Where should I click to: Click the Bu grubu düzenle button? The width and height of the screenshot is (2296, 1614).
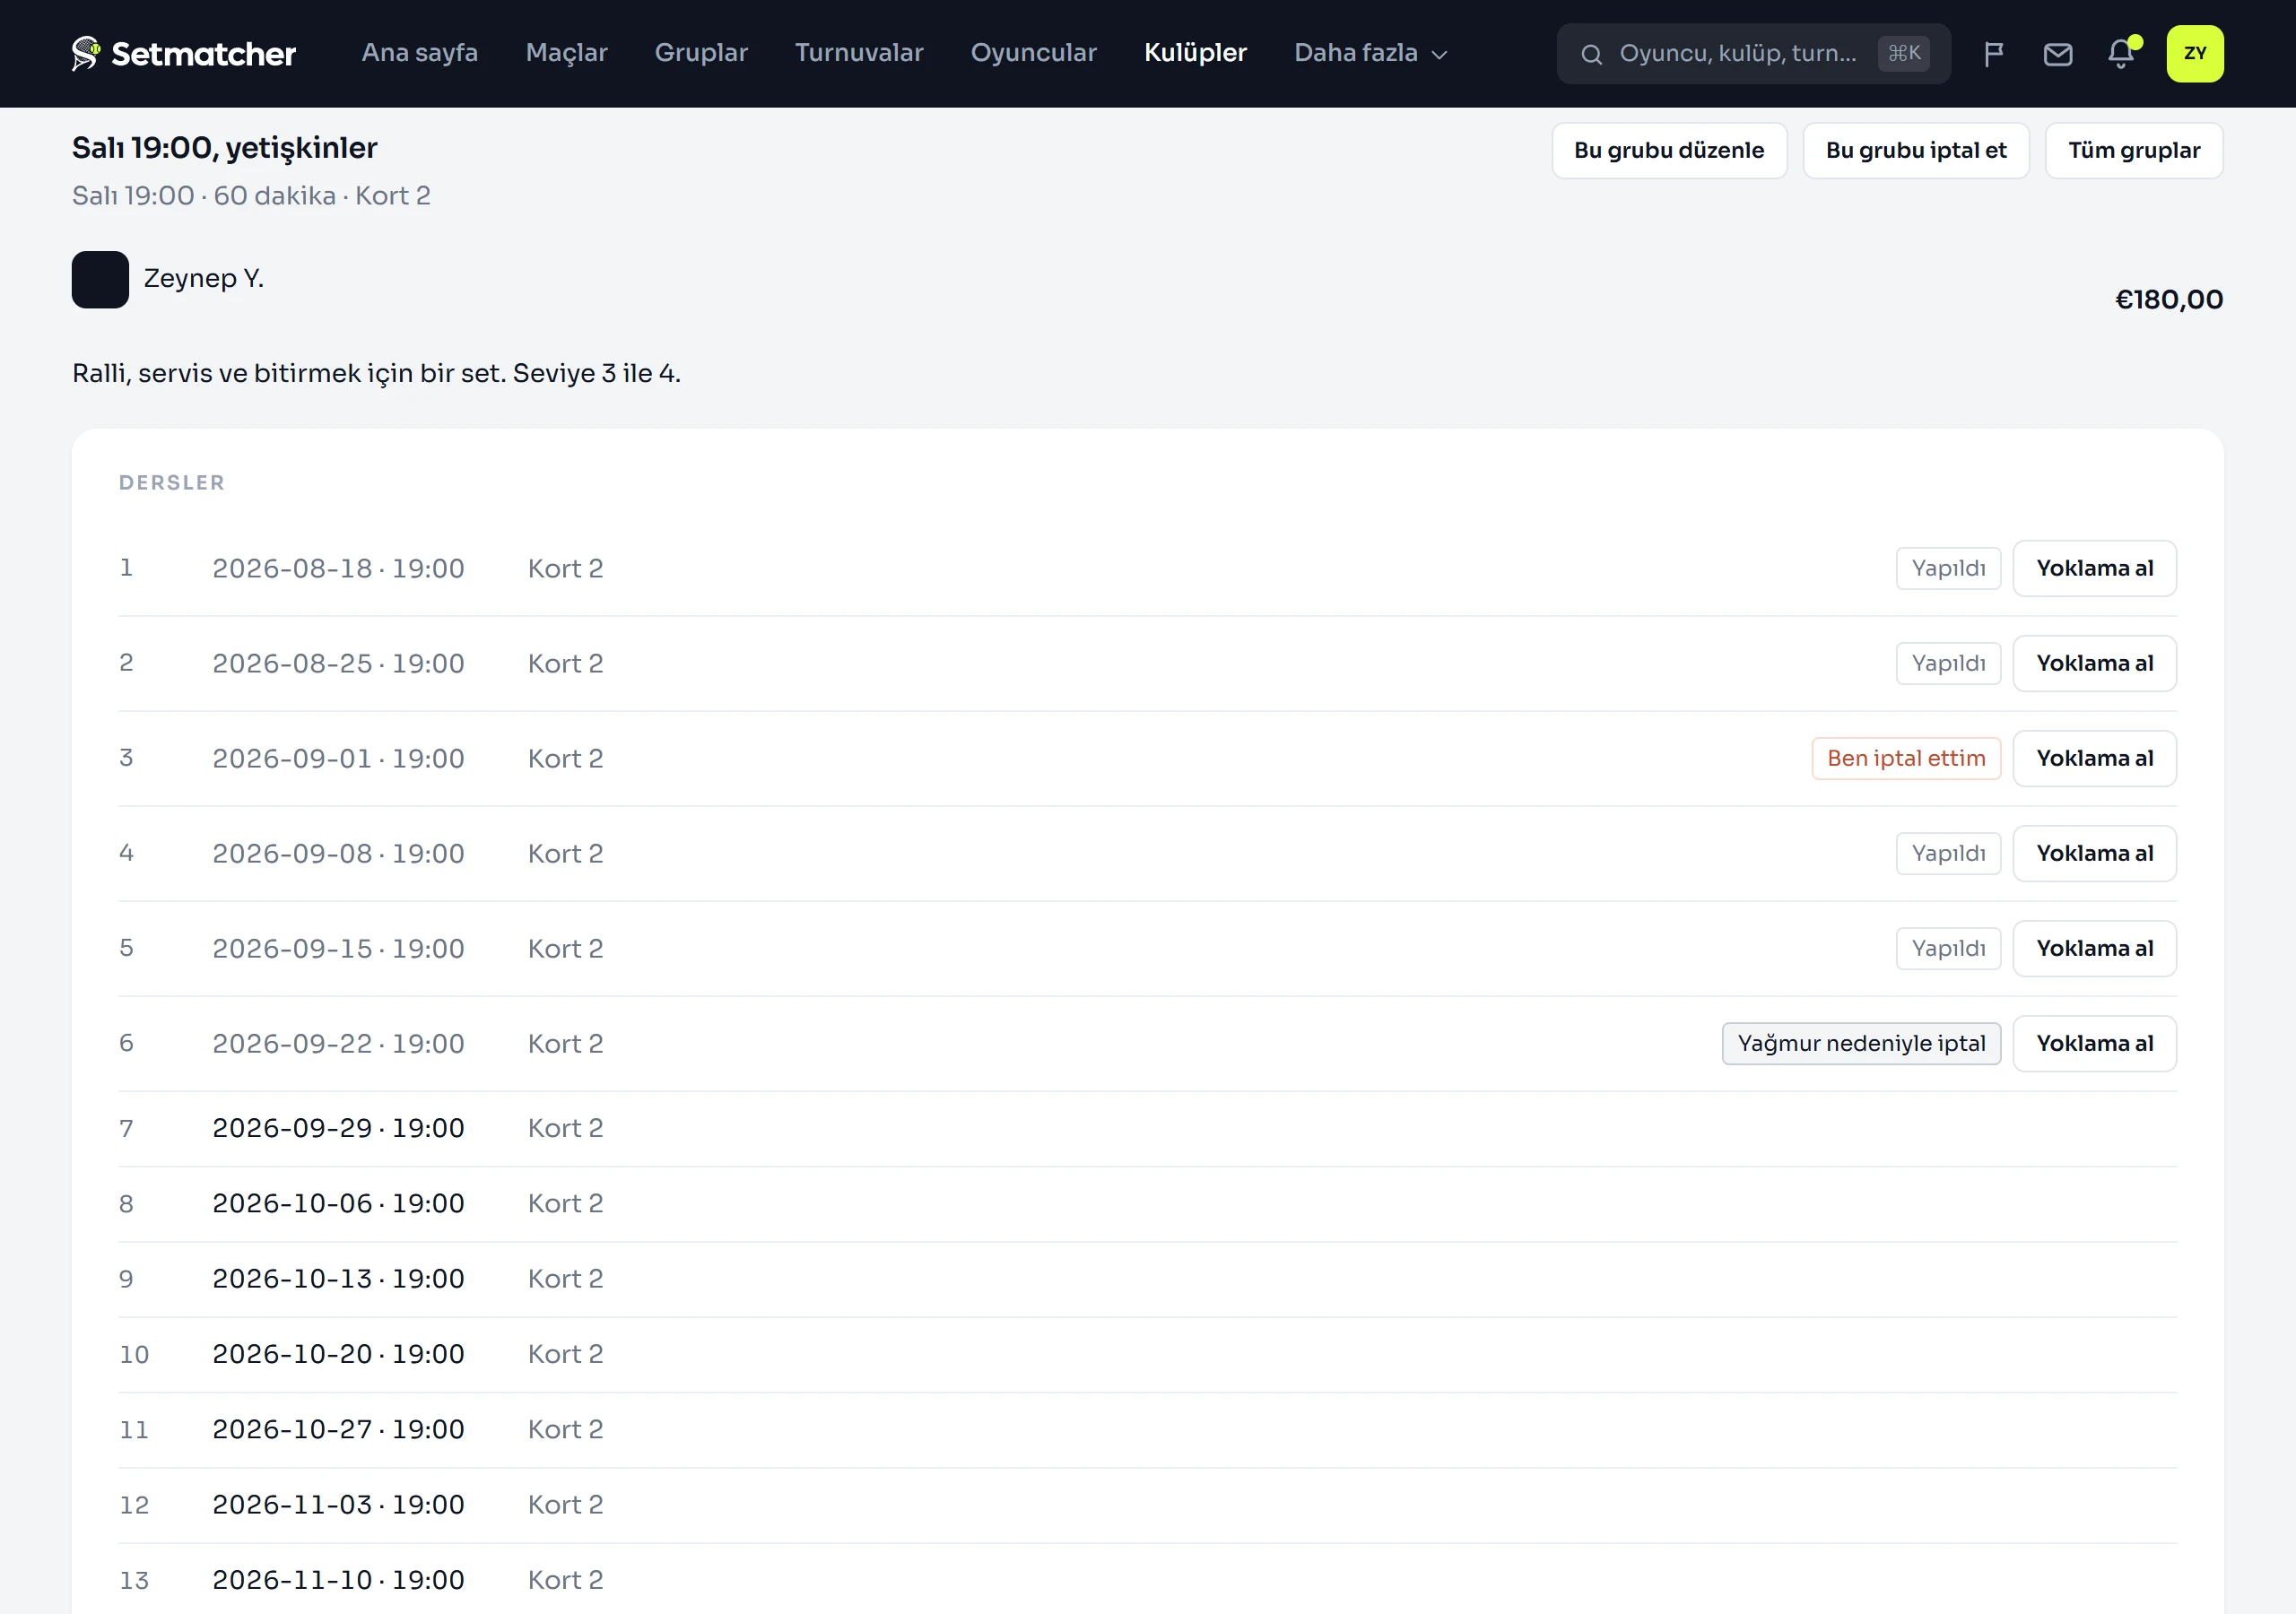[1668, 150]
